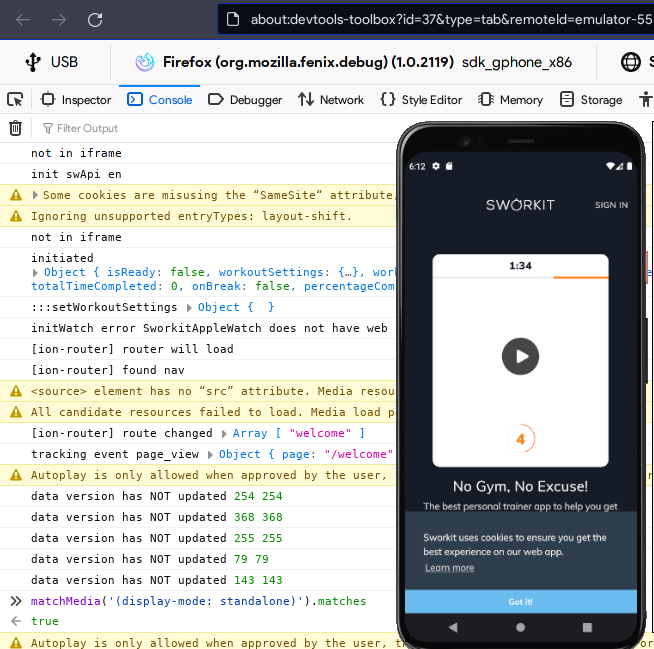This screenshot has width=654, height=649.
Task: Click '[ion-router] found nav' line
Action: coord(108,370)
